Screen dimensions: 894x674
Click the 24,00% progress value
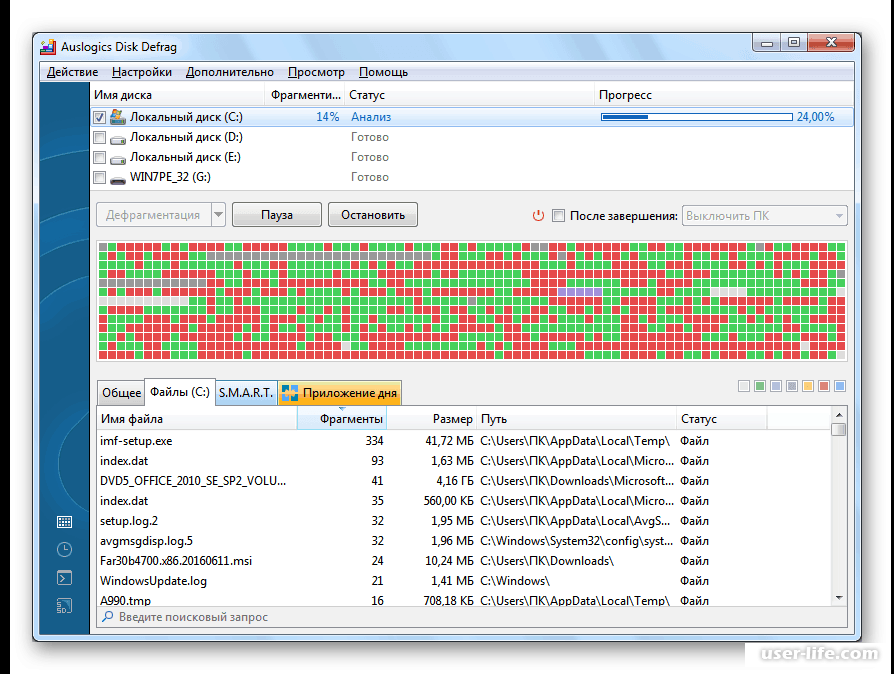coord(815,117)
